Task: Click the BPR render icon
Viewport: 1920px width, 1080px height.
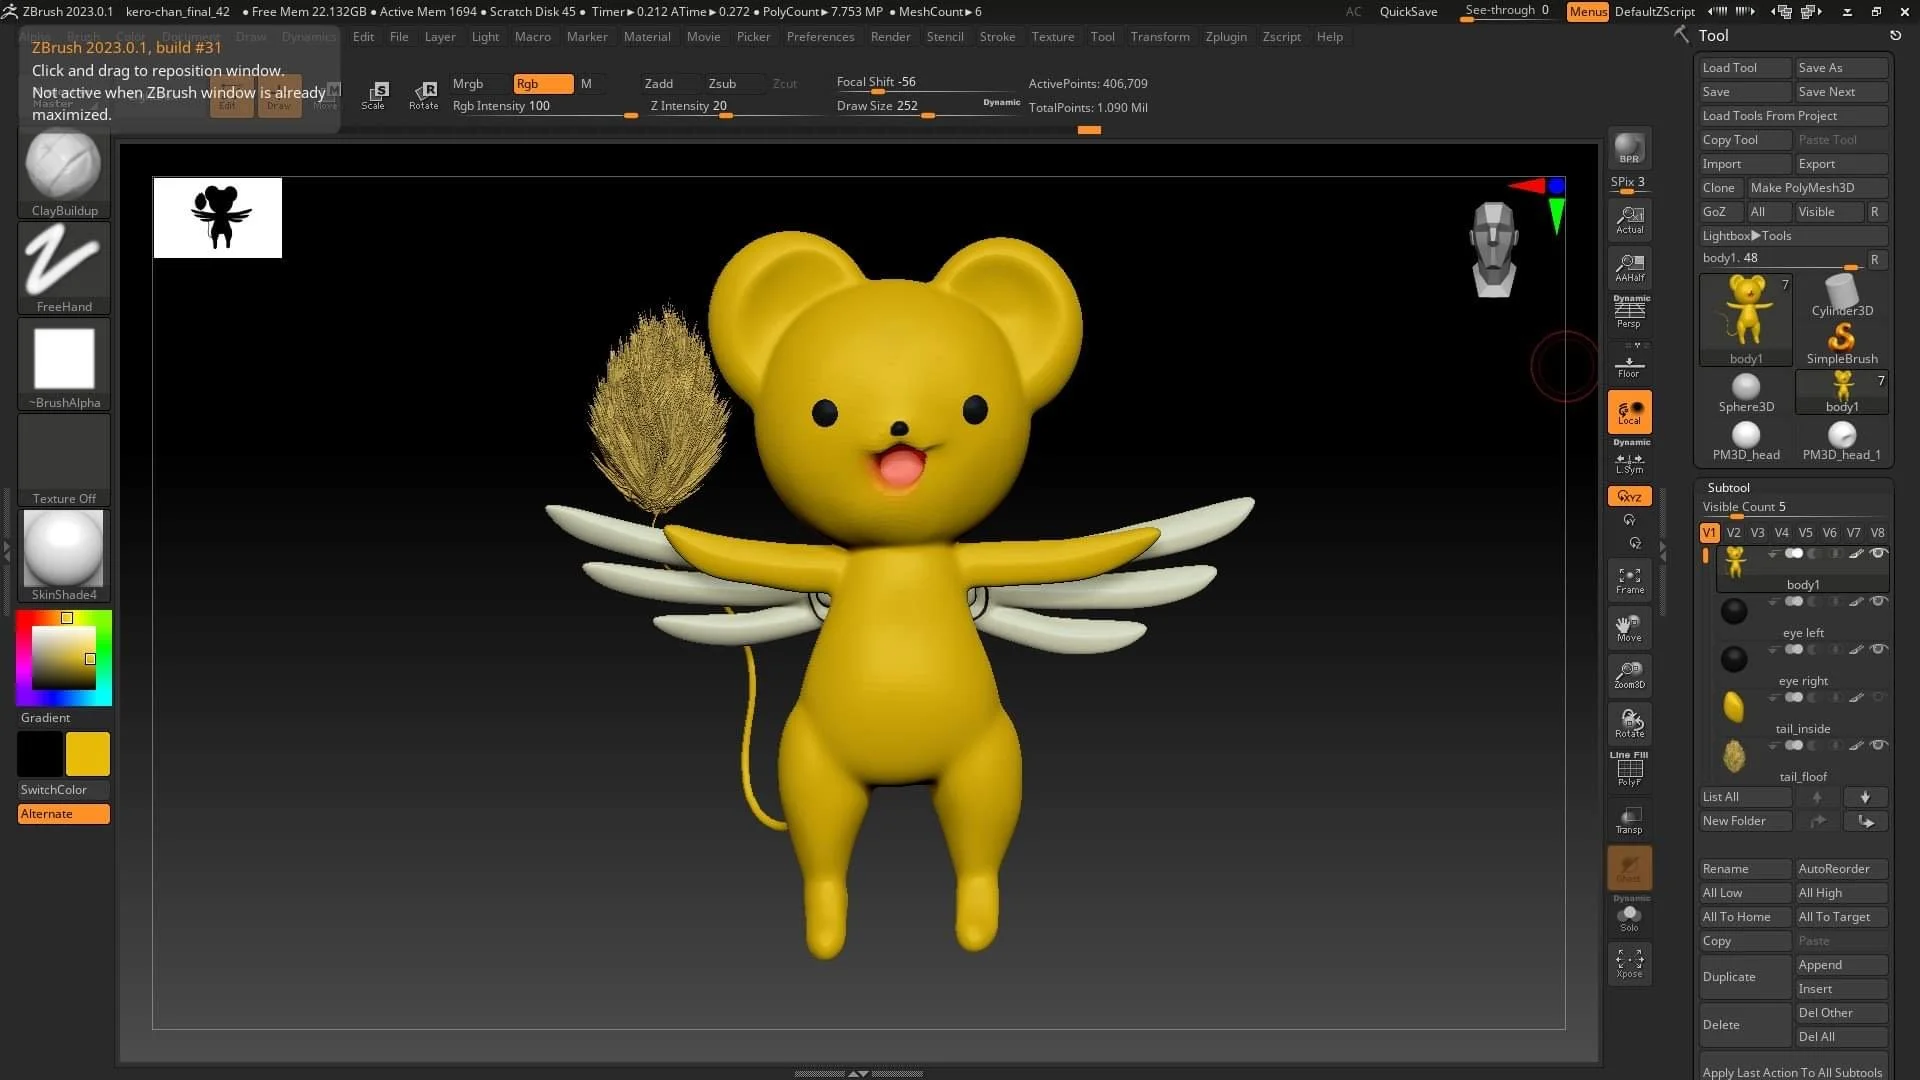Action: click(1629, 148)
